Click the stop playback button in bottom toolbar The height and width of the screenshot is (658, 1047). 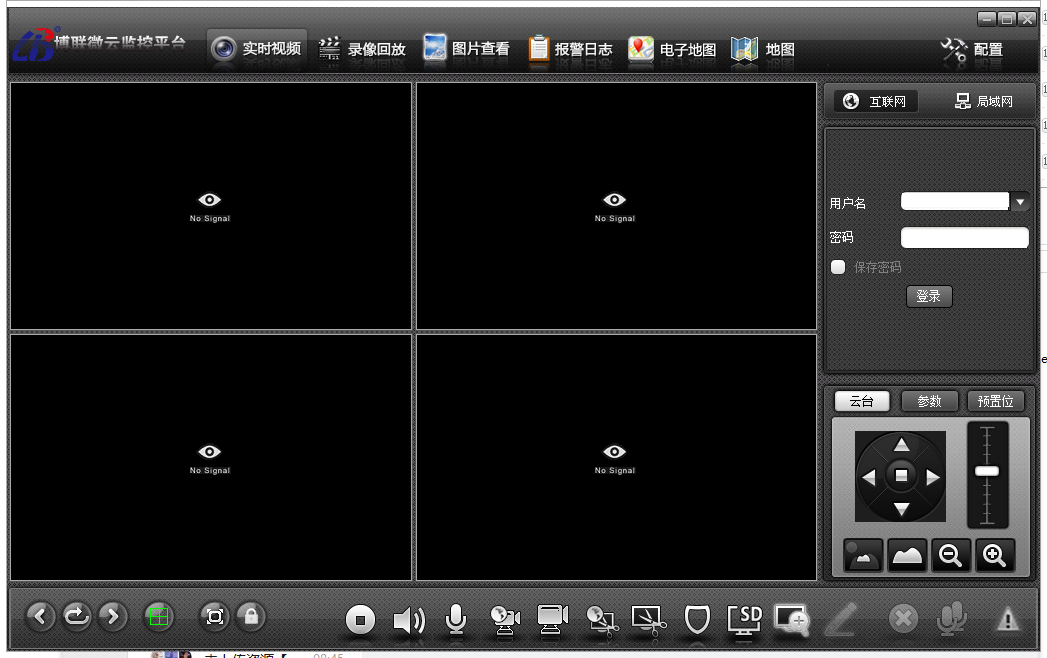pyautogui.click(x=361, y=621)
